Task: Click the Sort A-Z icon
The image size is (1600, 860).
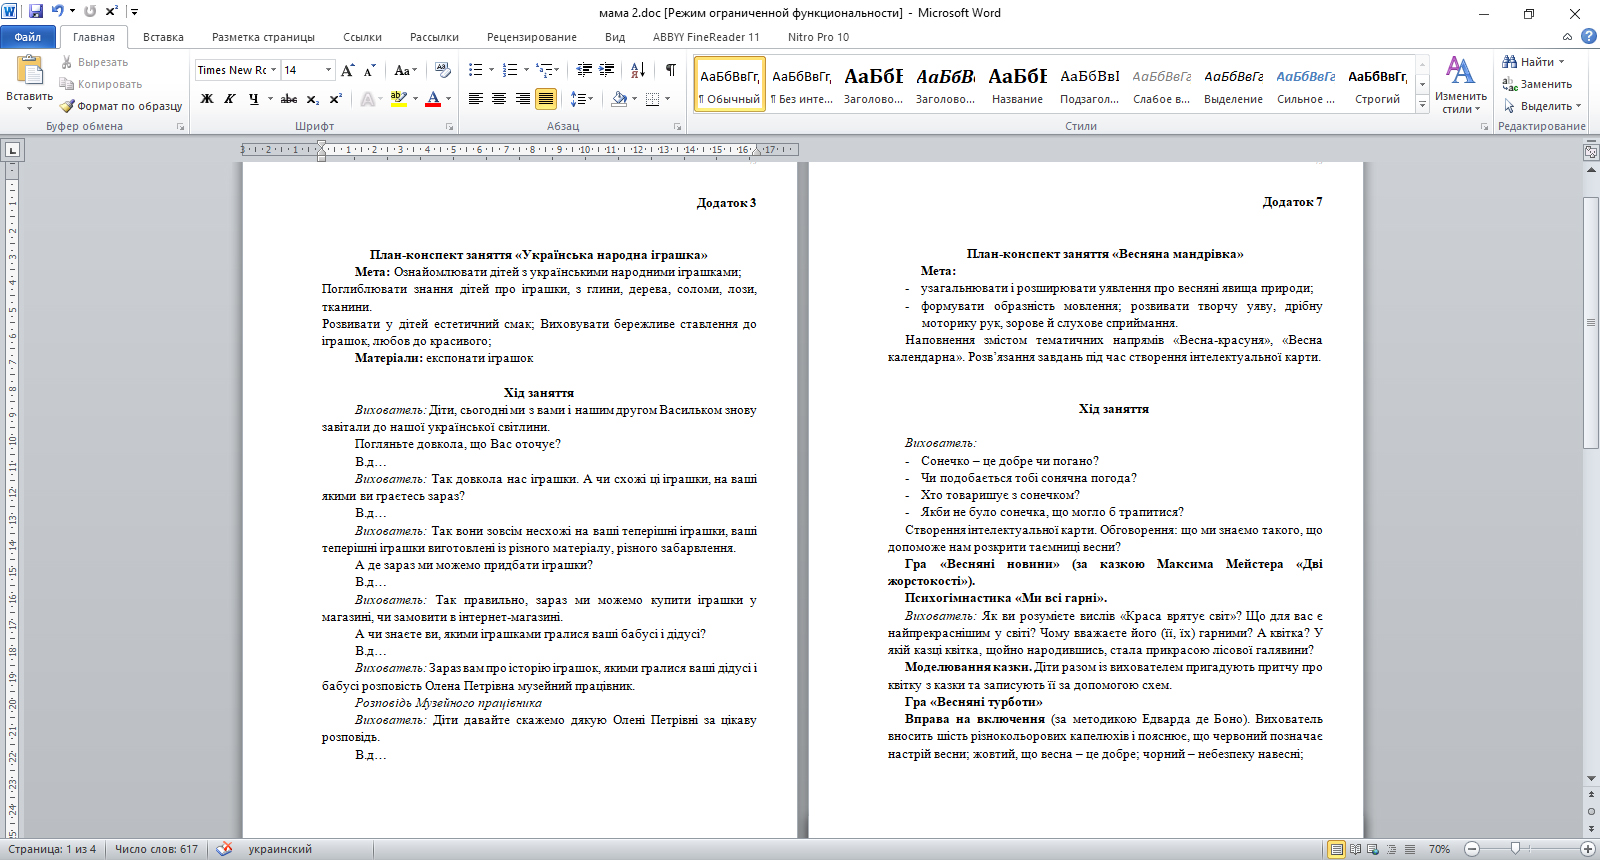Action: (638, 70)
